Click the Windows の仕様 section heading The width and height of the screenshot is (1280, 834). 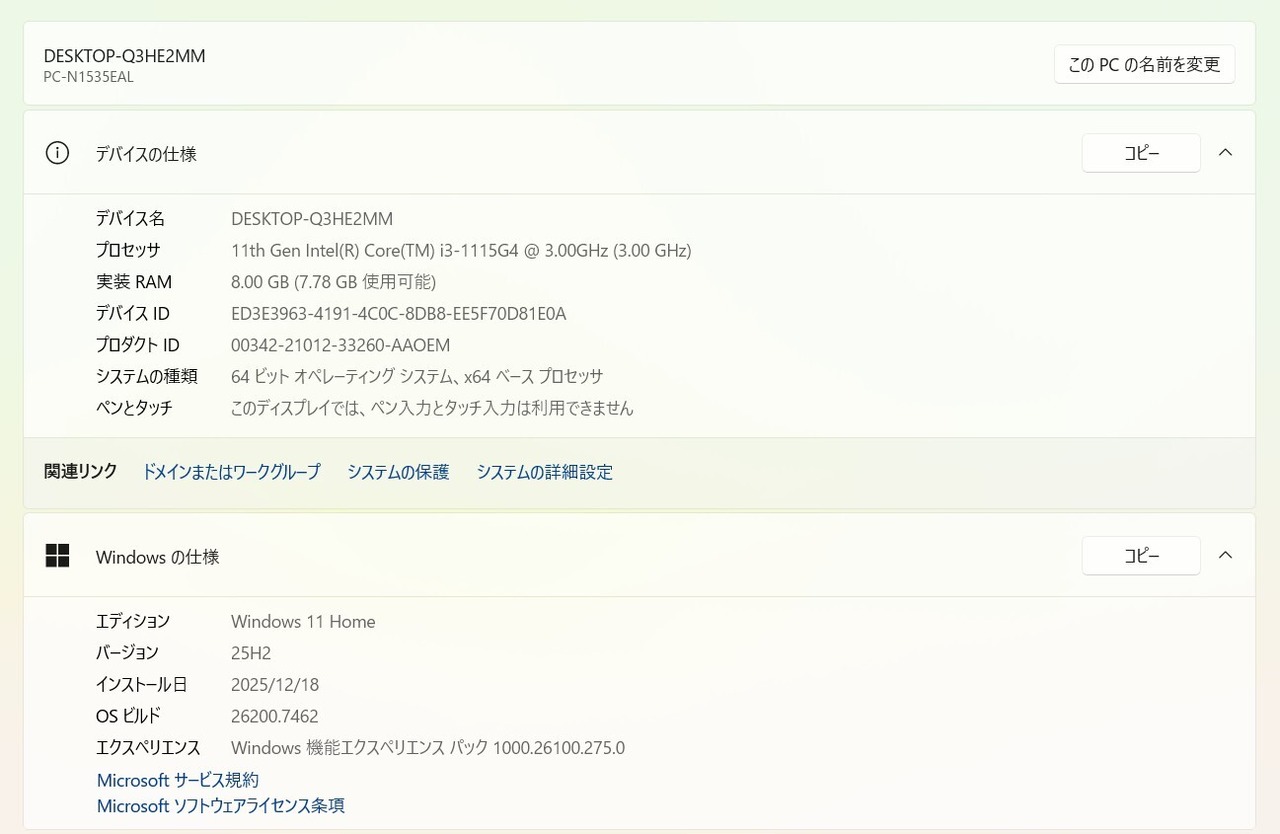click(x=157, y=557)
